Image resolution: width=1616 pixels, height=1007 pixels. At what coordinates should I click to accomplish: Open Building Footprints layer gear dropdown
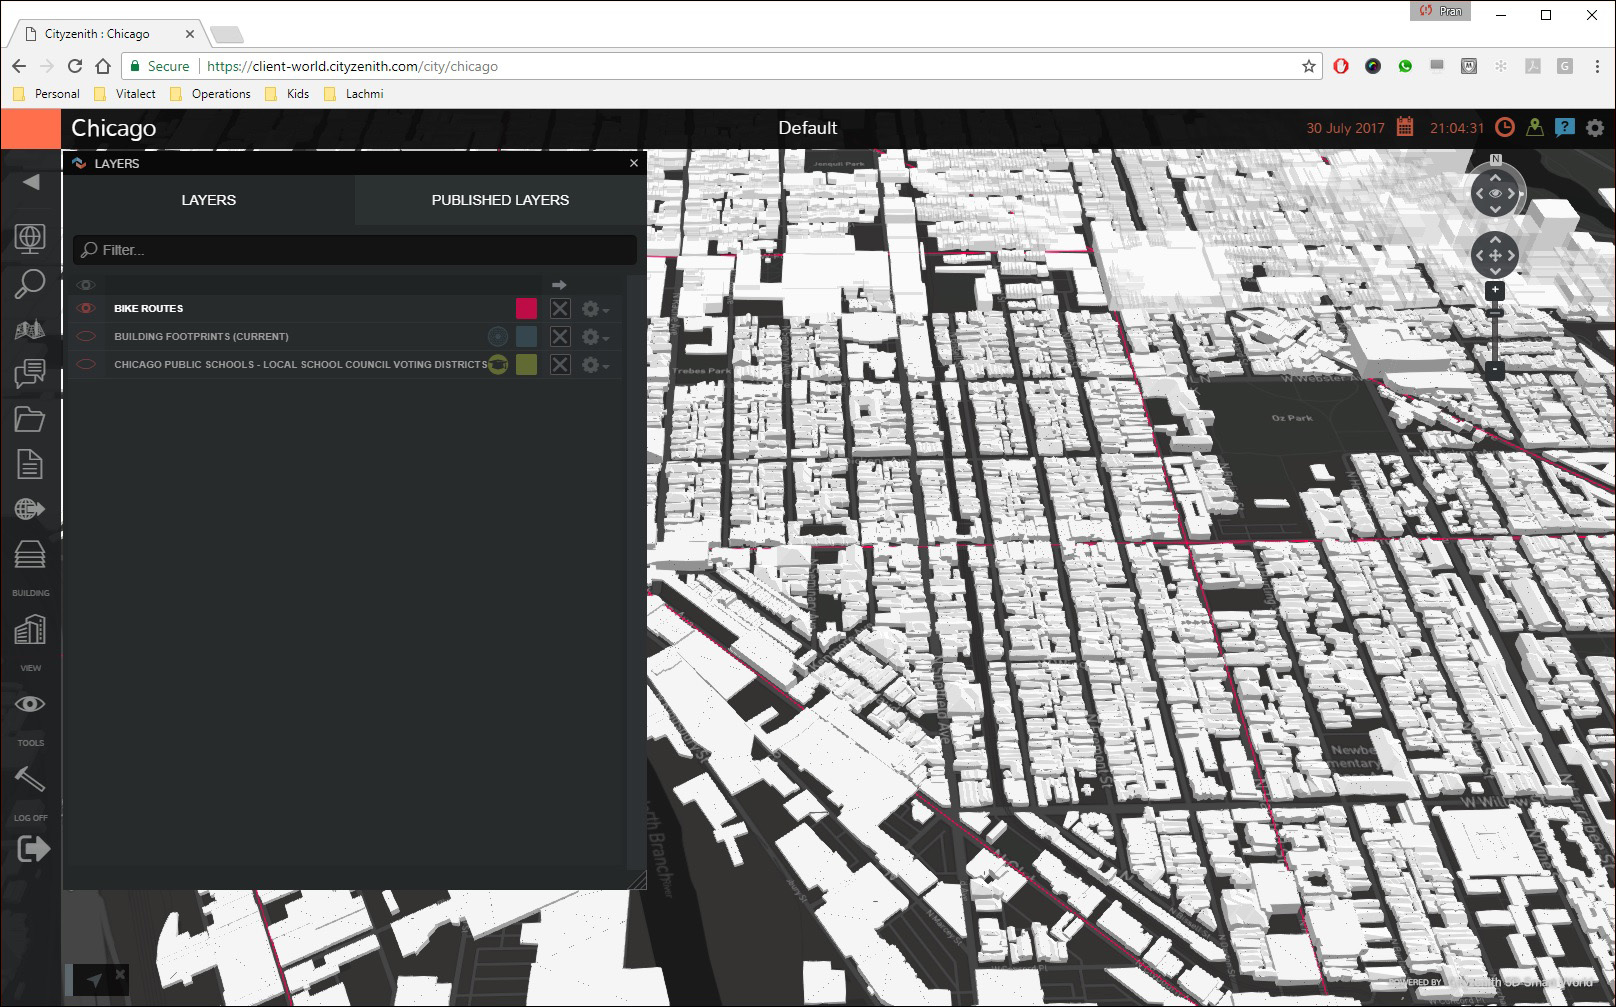(x=595, y=337)
